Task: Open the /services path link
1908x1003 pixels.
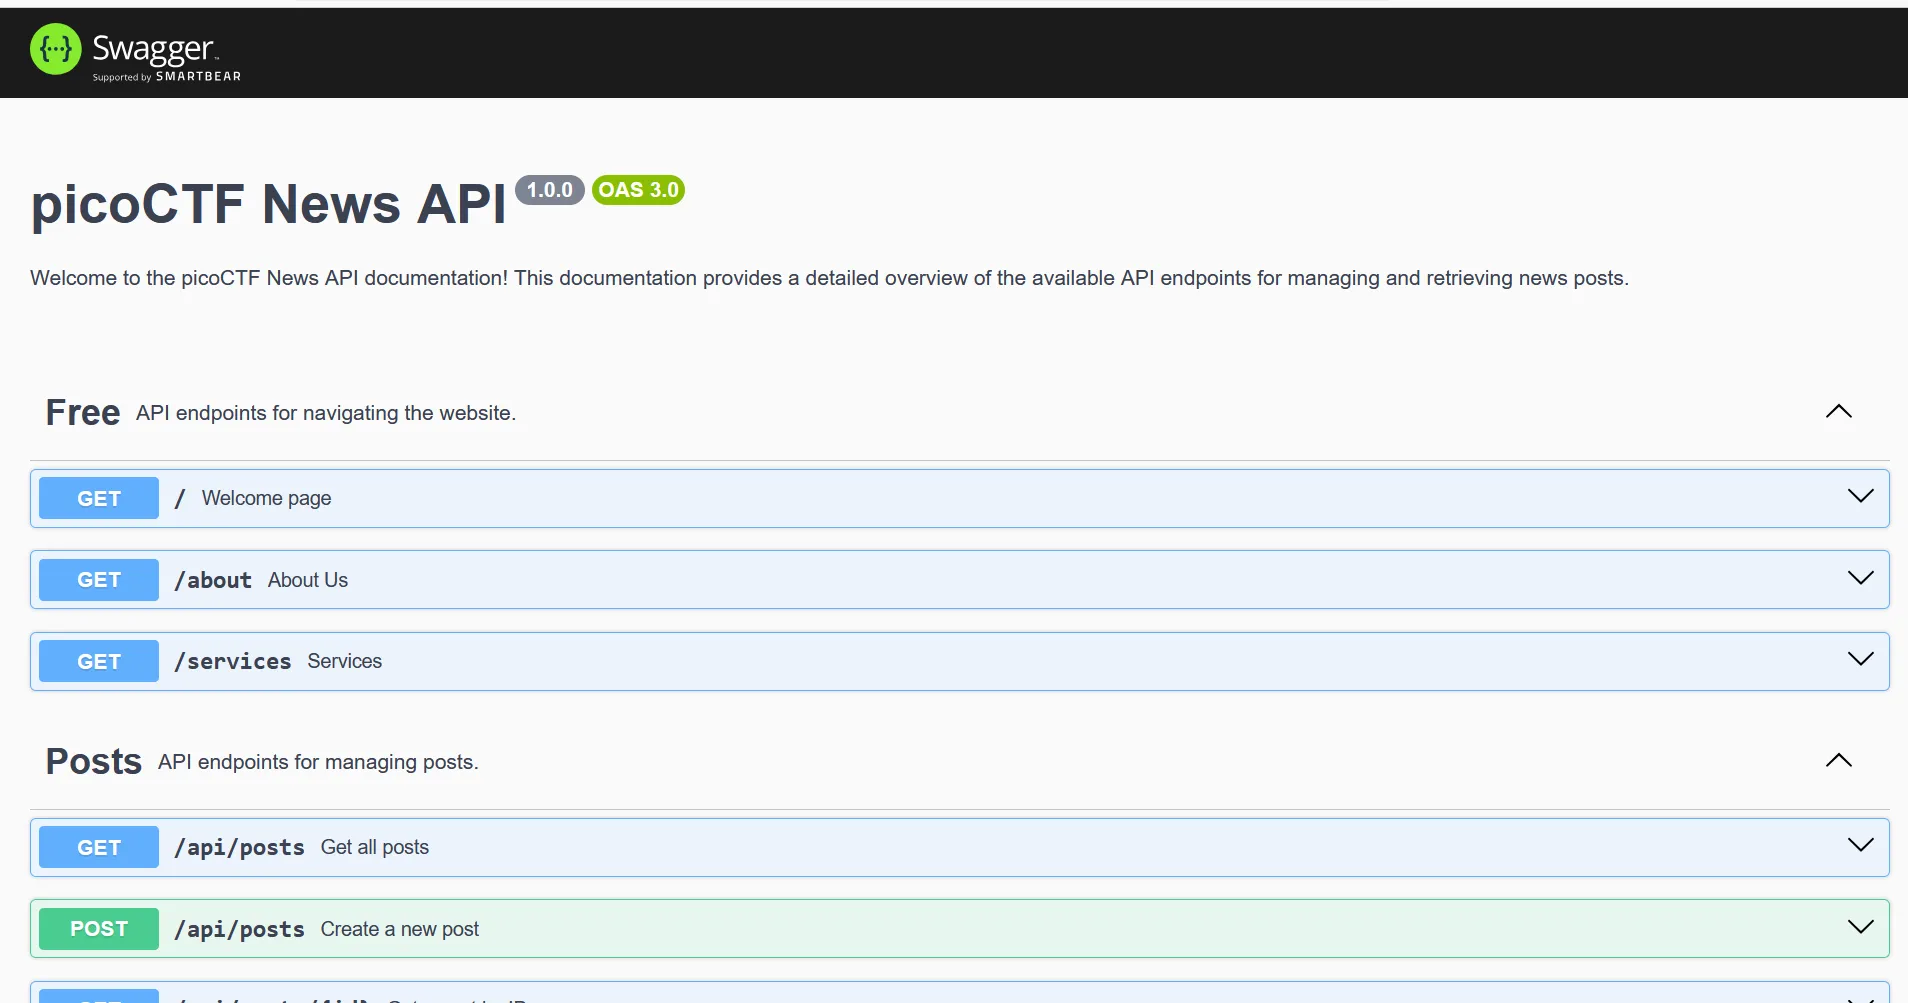Action: (x=233, y=661)
